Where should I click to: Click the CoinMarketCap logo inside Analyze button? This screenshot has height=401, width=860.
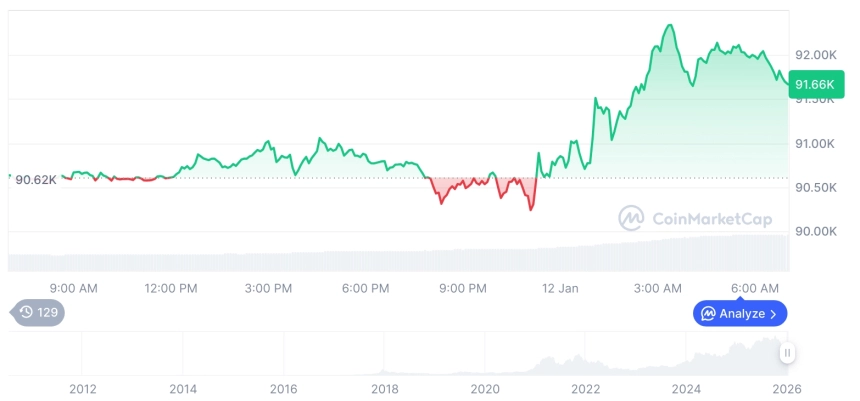coord(708,314)
